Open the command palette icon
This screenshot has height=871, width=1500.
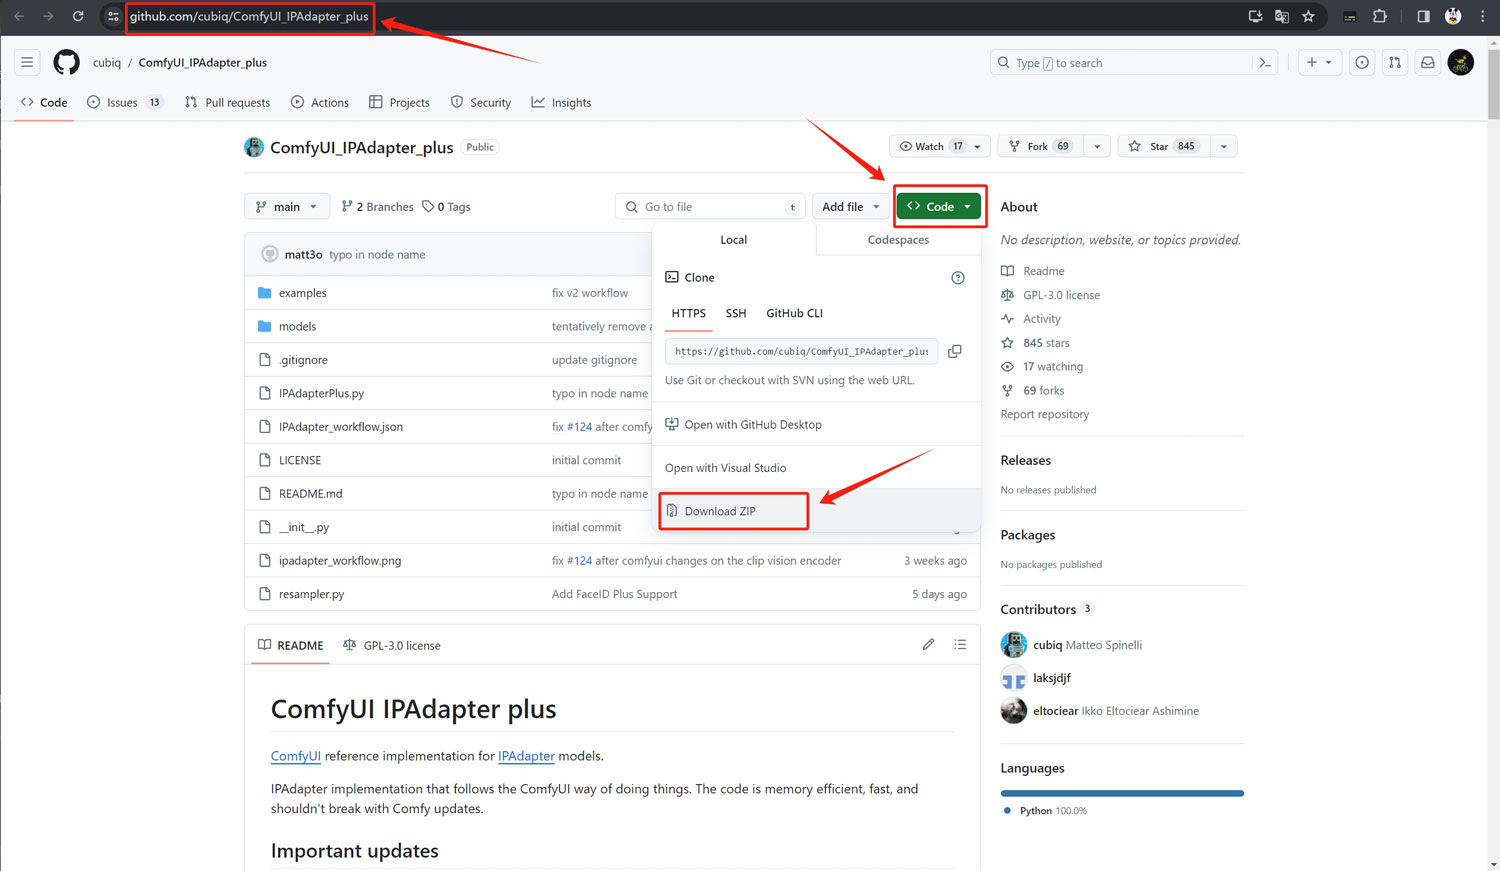pos(1265,62)
